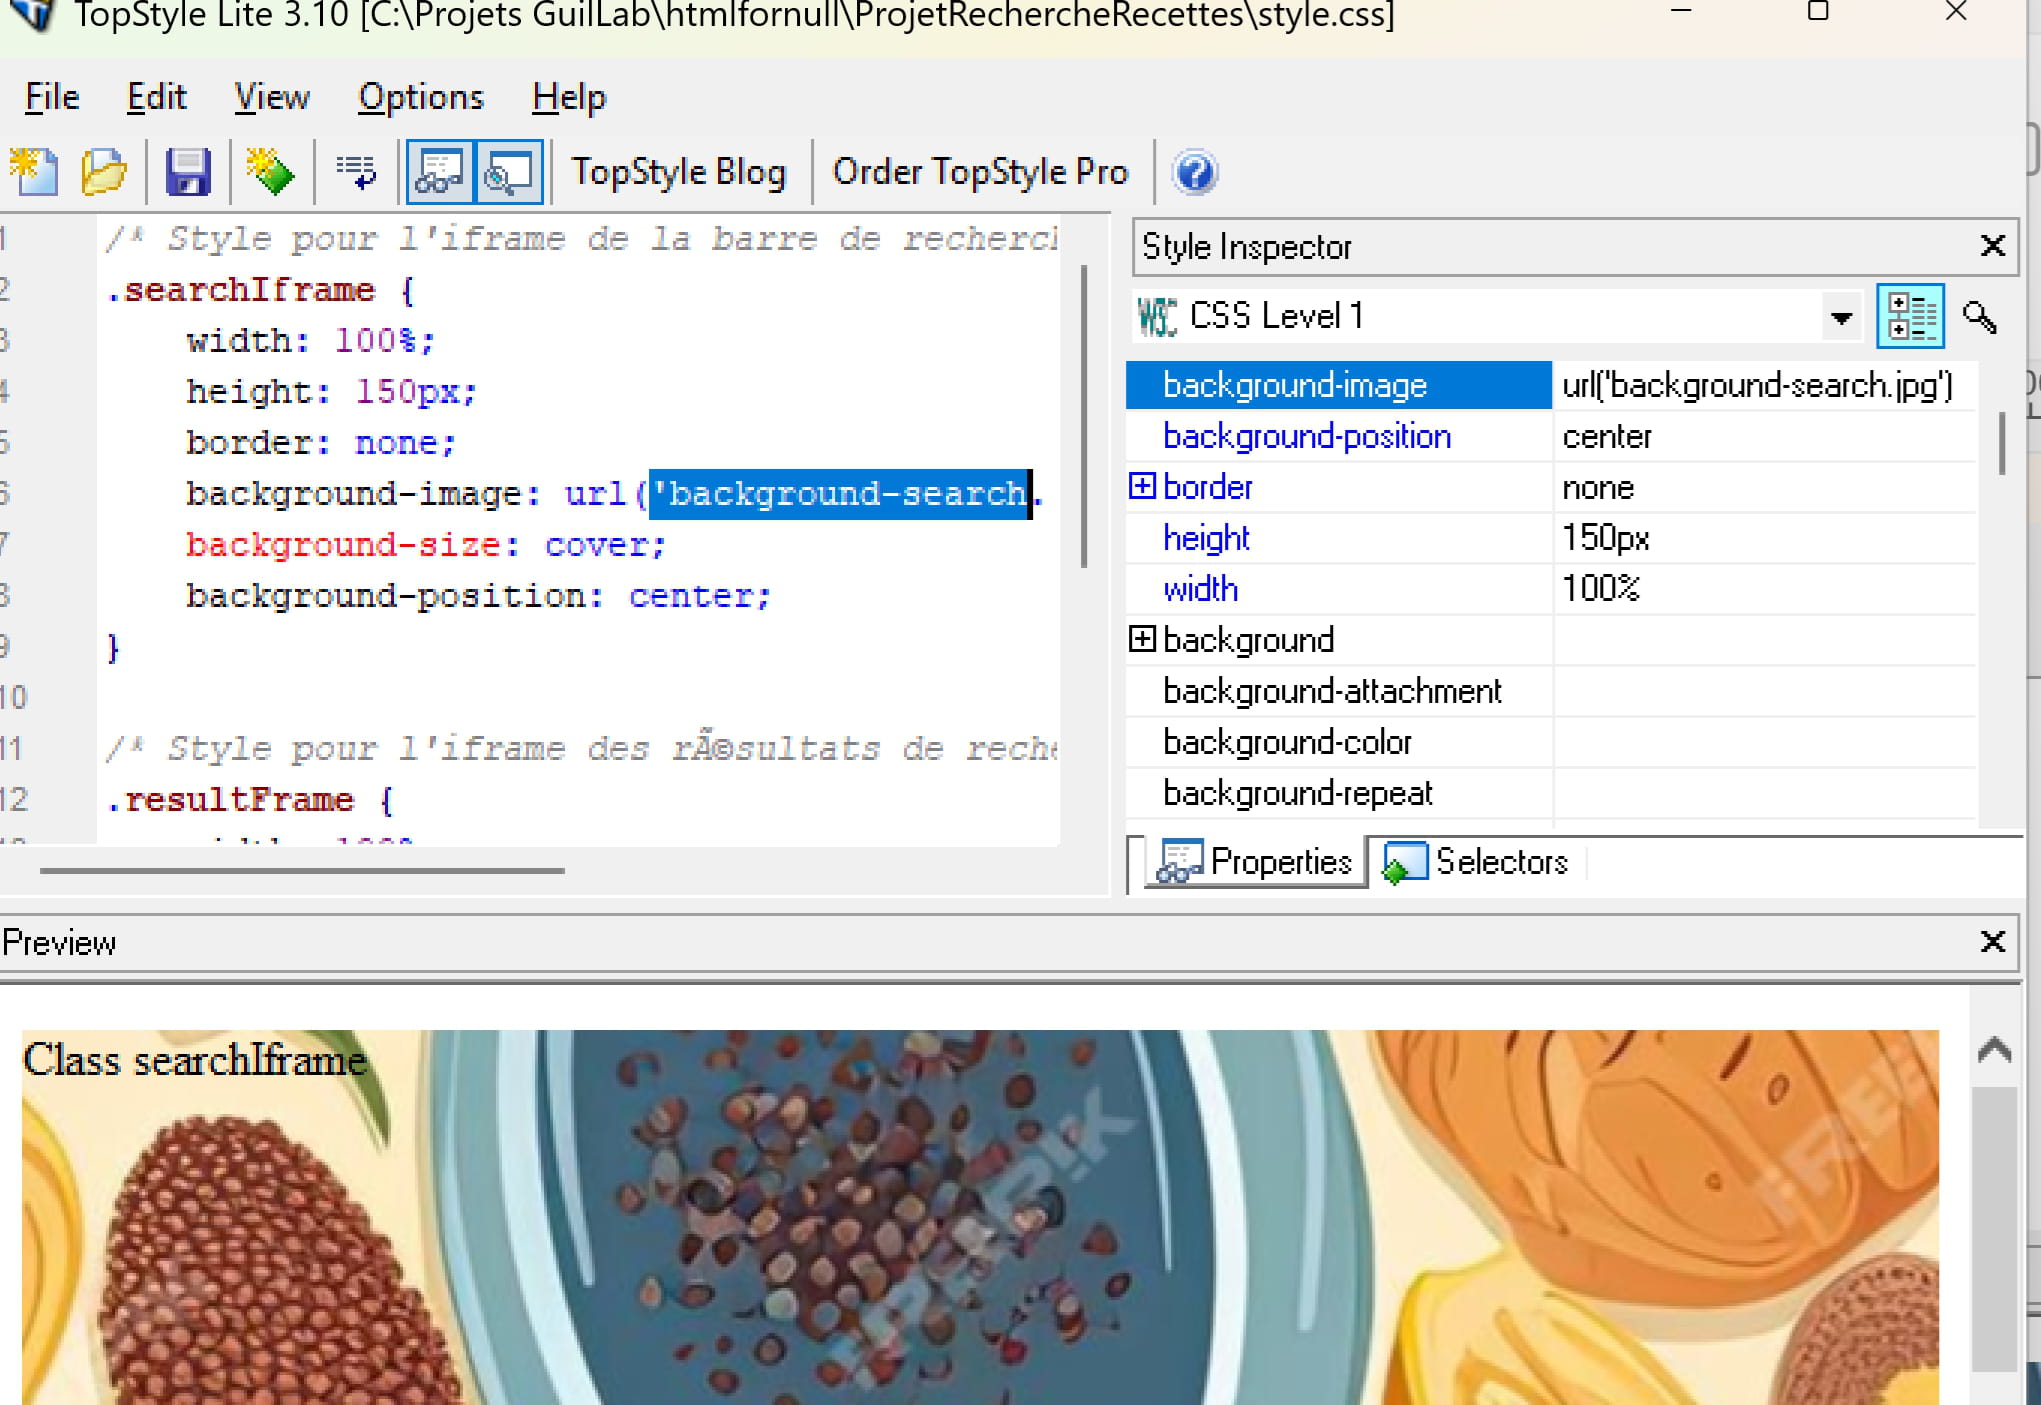Viewport: 2041px width, 1405px height.
Task: Select the width property row
Action: click(x=1339, y=589)
